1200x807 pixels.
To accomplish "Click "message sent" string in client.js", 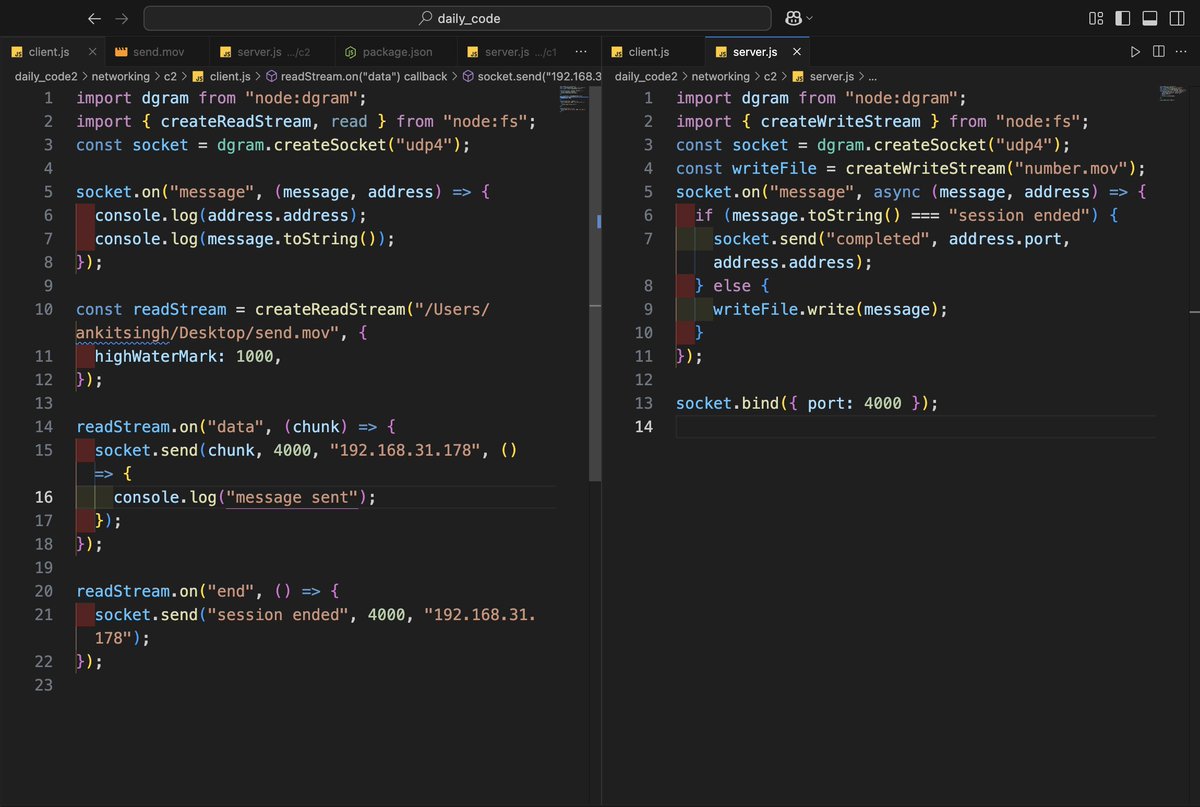I will pyautogui.click(x=292, y=497).
